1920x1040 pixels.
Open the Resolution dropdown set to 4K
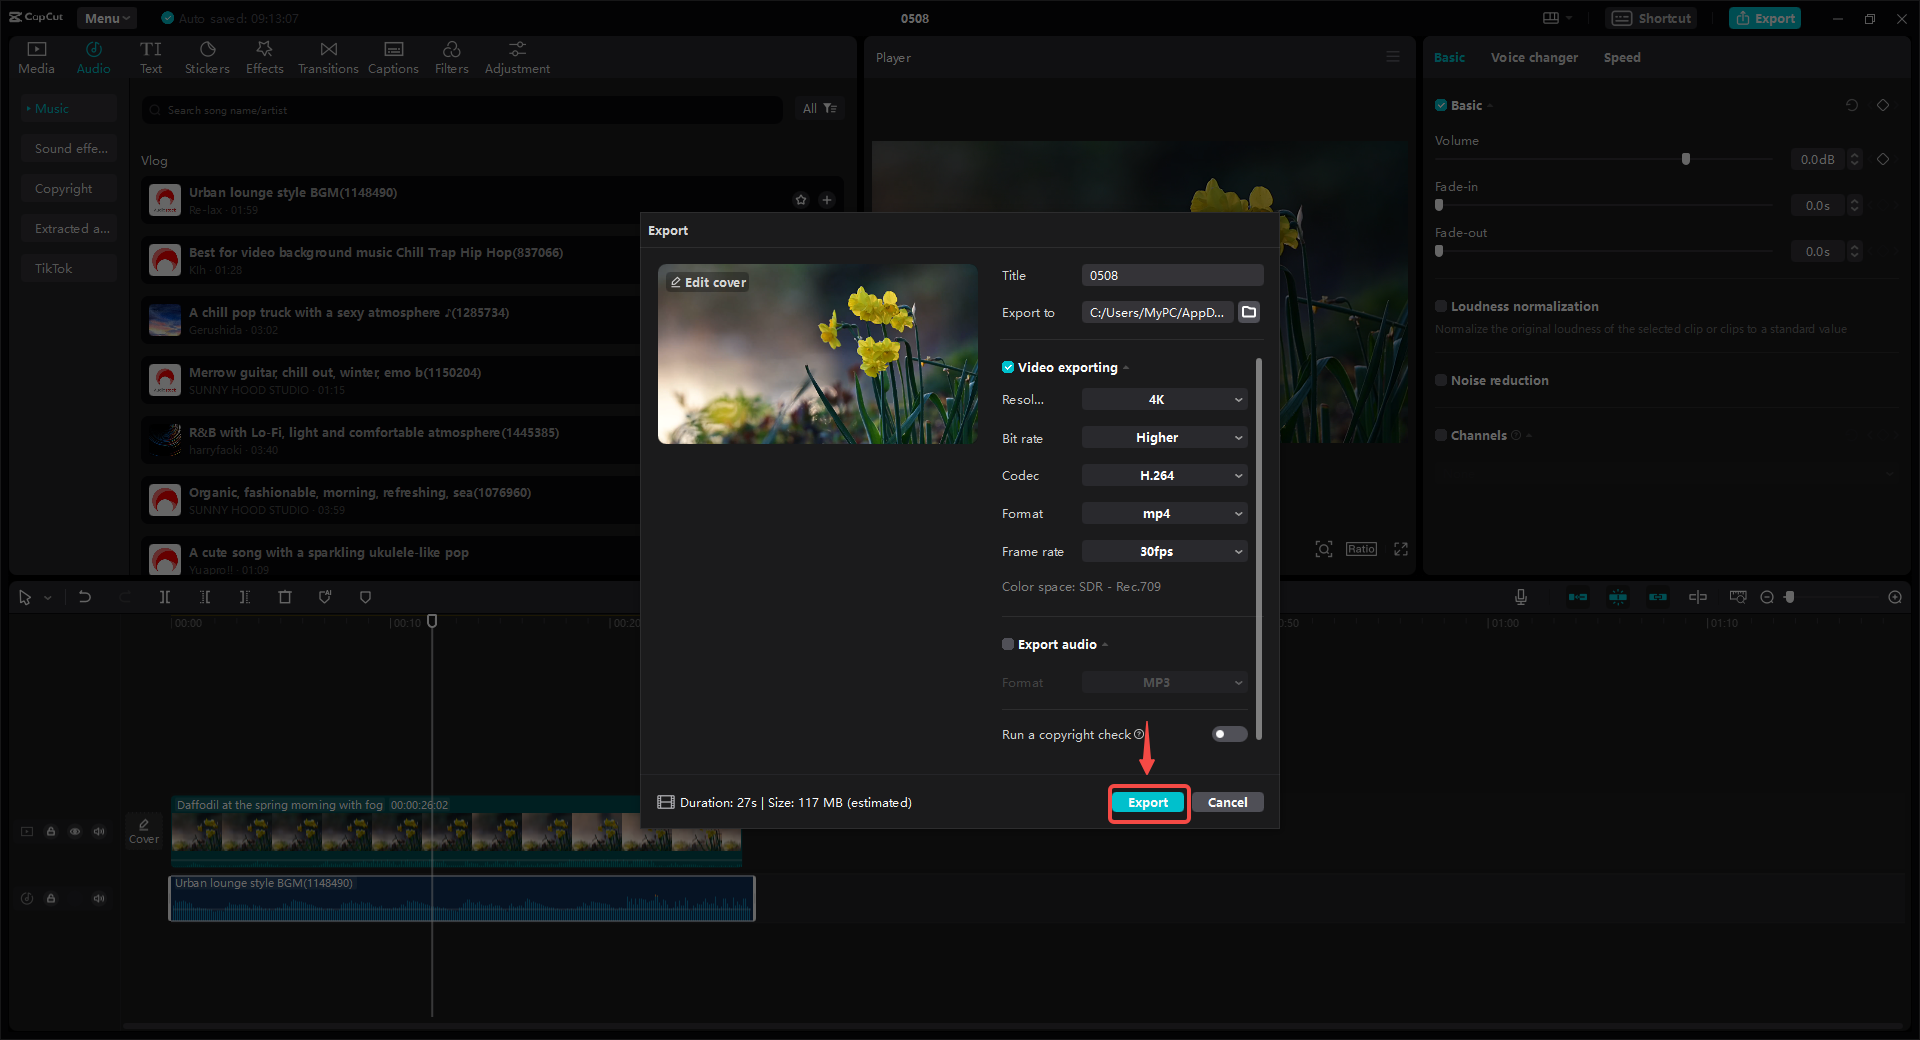(x=1163, y=399)
